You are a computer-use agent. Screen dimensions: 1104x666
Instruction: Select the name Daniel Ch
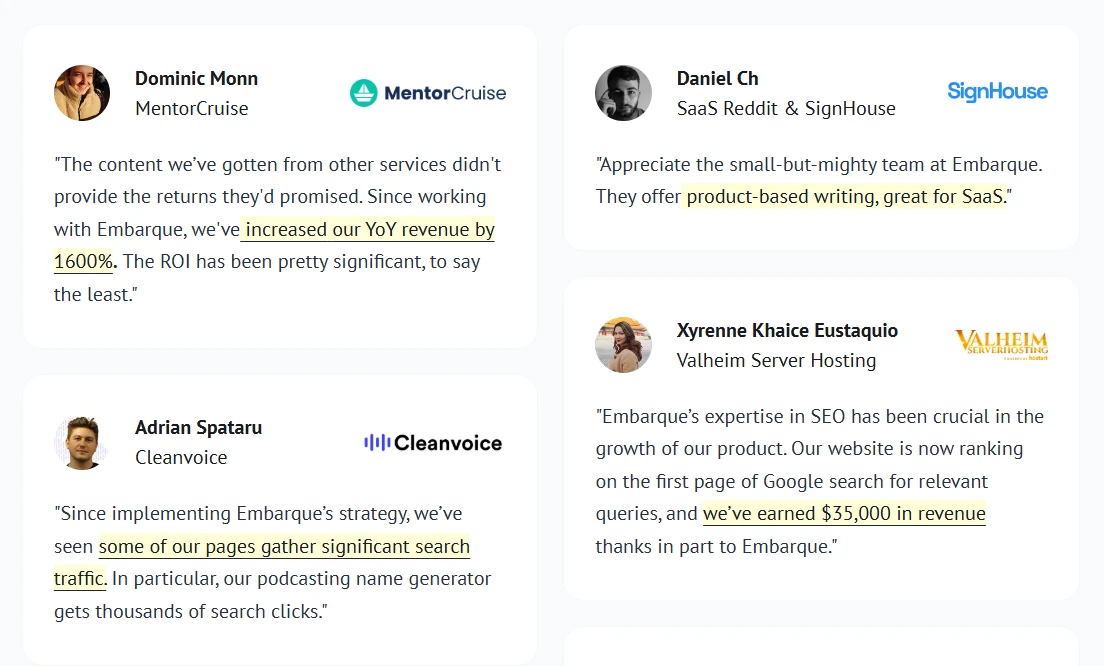pos(717,78)
